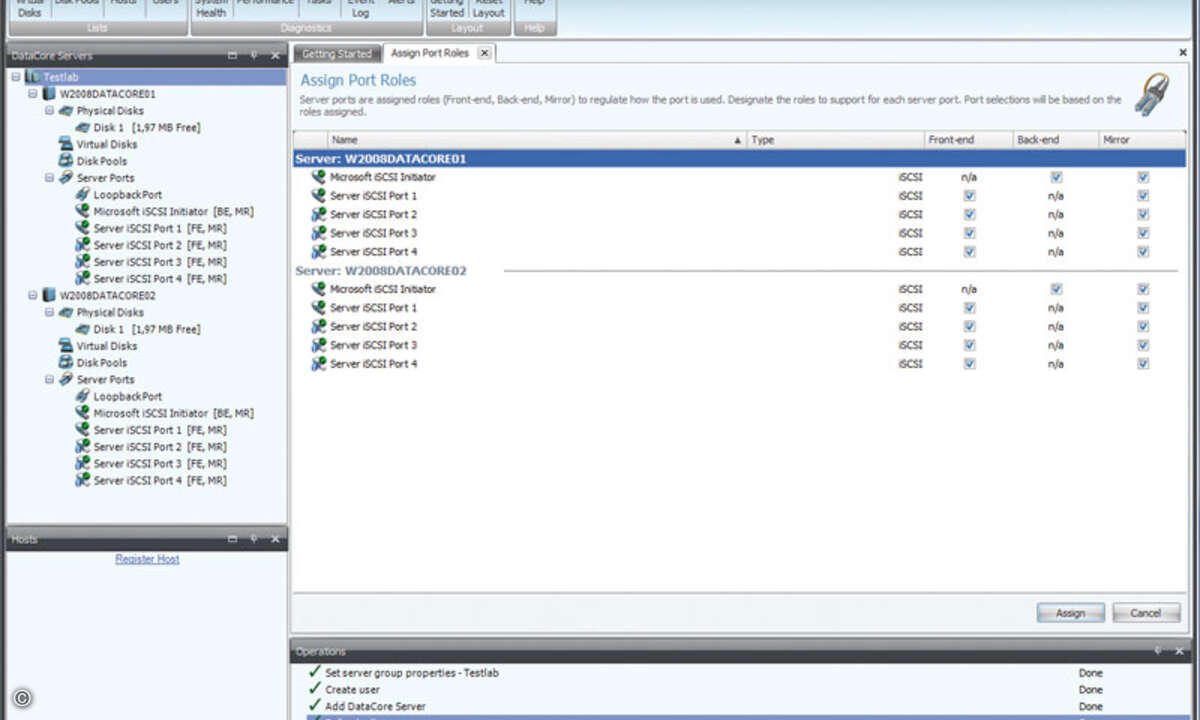The width and height of the screenshot is (1200, 720).
Task: Select LoopbackPort under W2008DATACORE02 in tree
Action: [128, 397]
